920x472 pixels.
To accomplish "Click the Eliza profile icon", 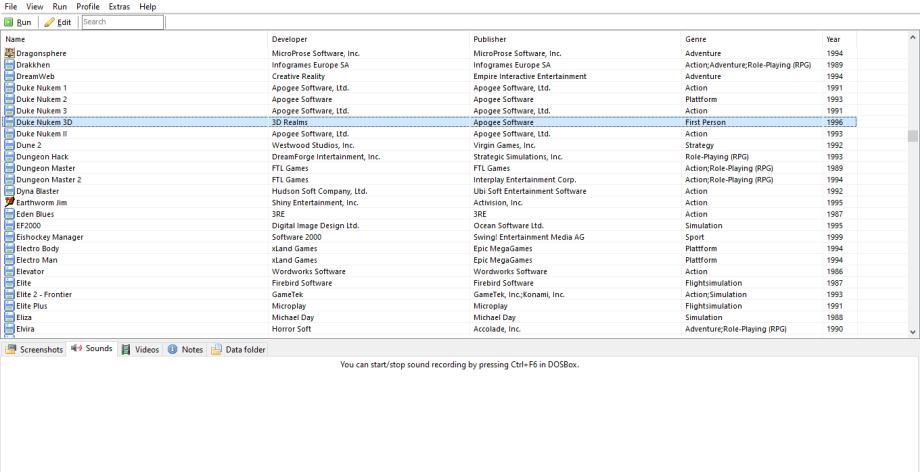I will [x=9, y=318].
